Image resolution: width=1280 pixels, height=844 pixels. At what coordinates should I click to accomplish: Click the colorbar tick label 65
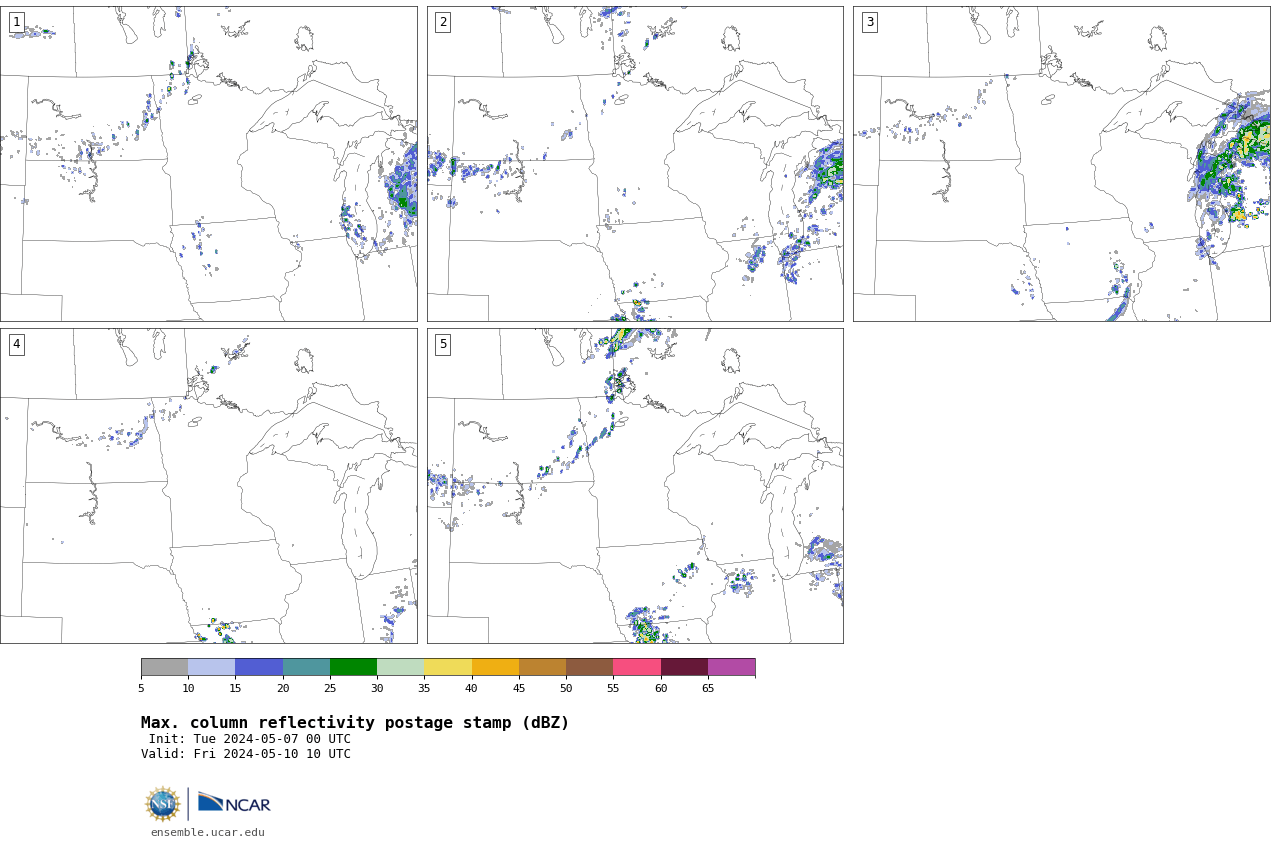point(708,688)
